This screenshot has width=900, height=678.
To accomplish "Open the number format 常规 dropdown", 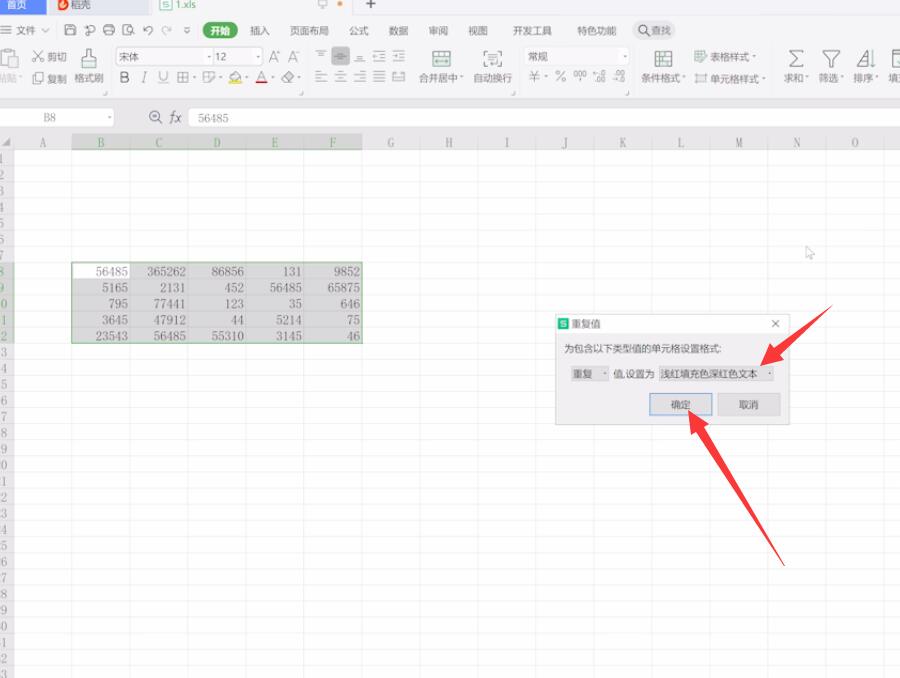I will (x=624, y=56).
